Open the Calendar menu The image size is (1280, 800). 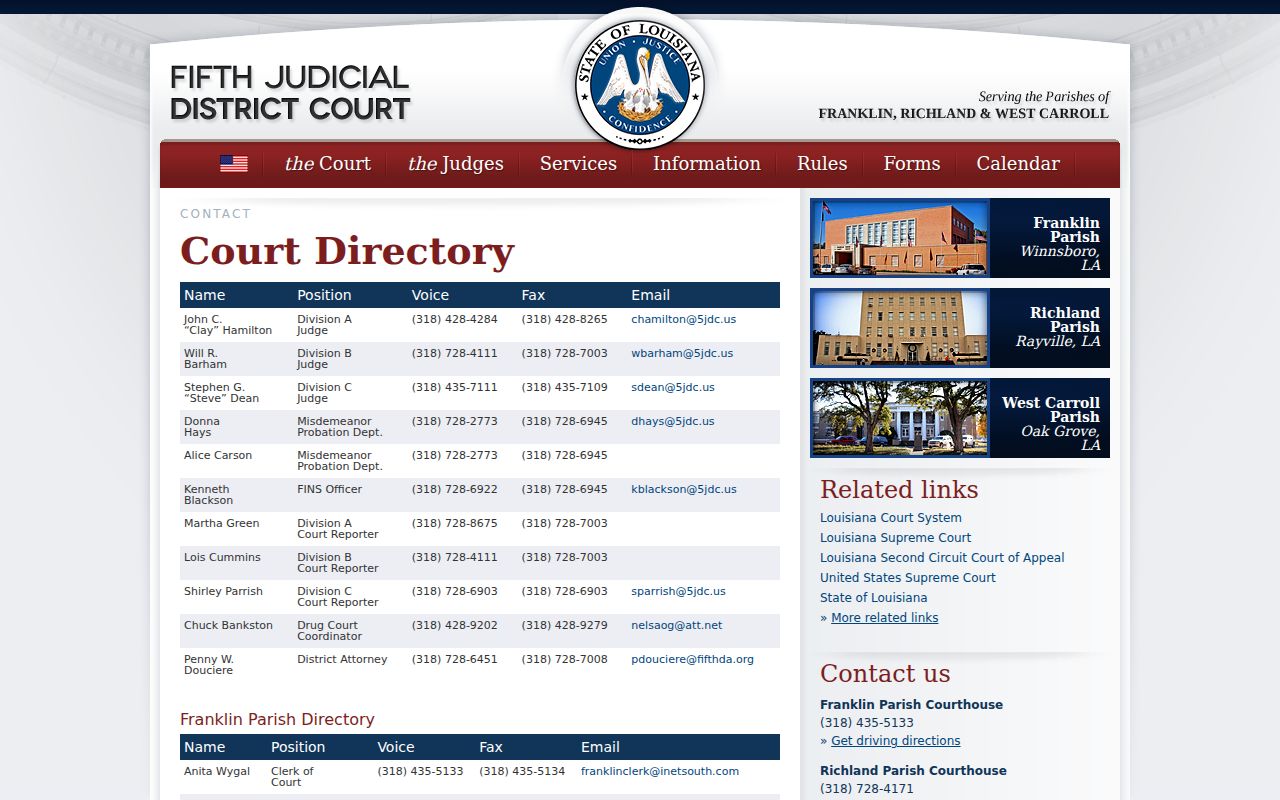coord(1018,164)
